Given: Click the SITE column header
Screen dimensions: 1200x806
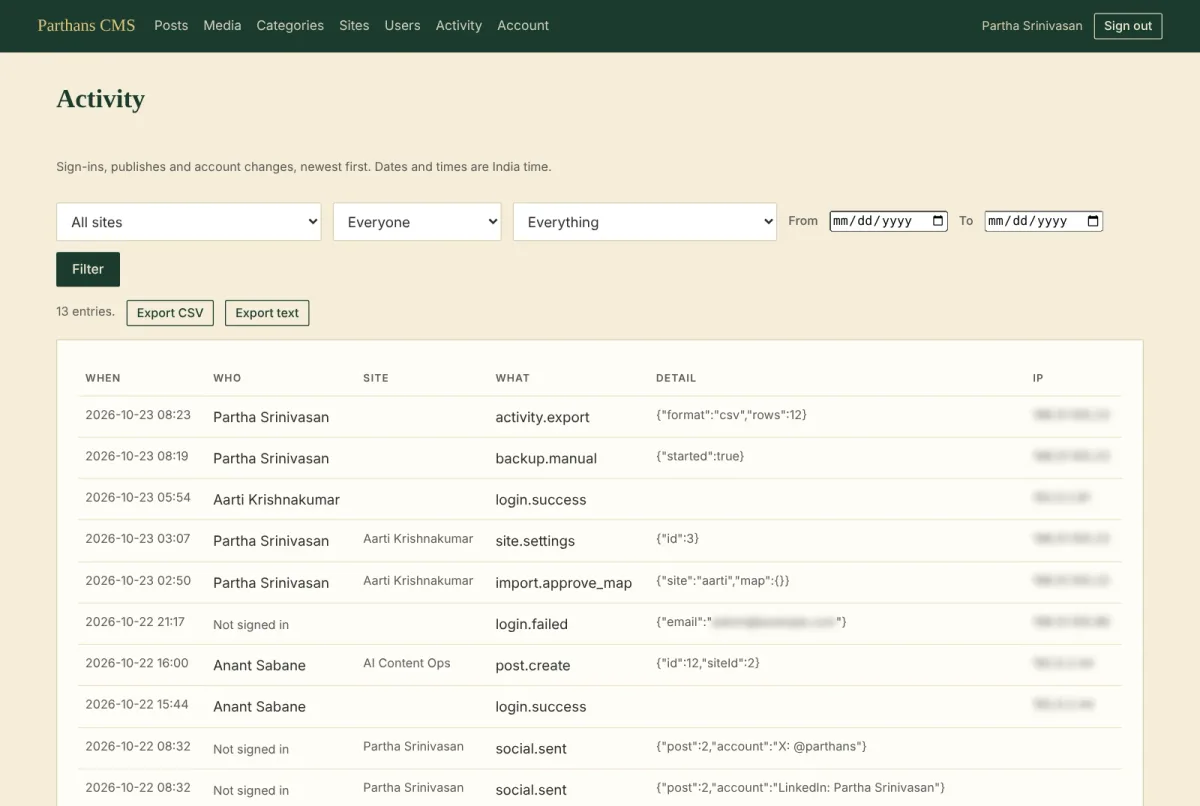Looking at the screenshot, I should [x=376, y=378].
